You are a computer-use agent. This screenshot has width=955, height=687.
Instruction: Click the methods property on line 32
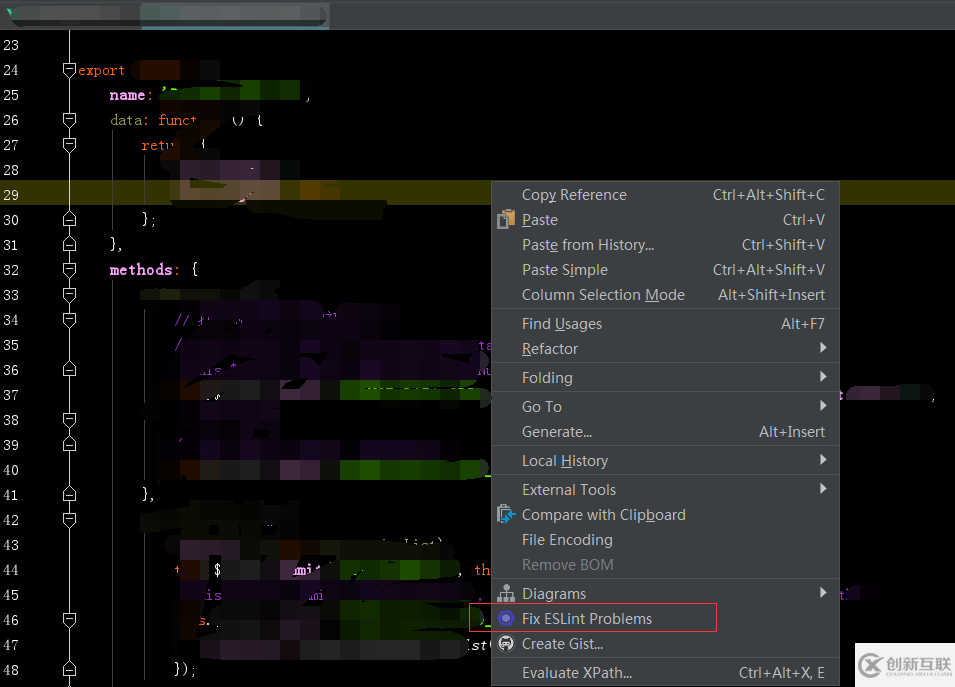[141, 269]
